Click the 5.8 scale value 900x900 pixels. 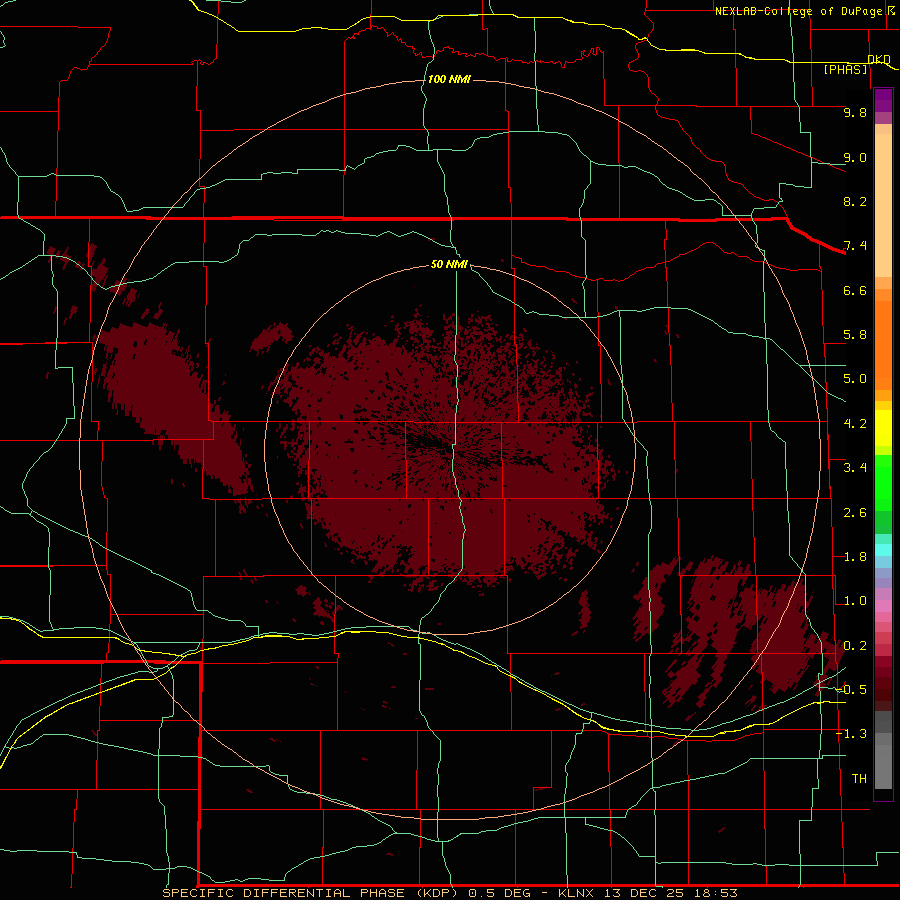855,335
